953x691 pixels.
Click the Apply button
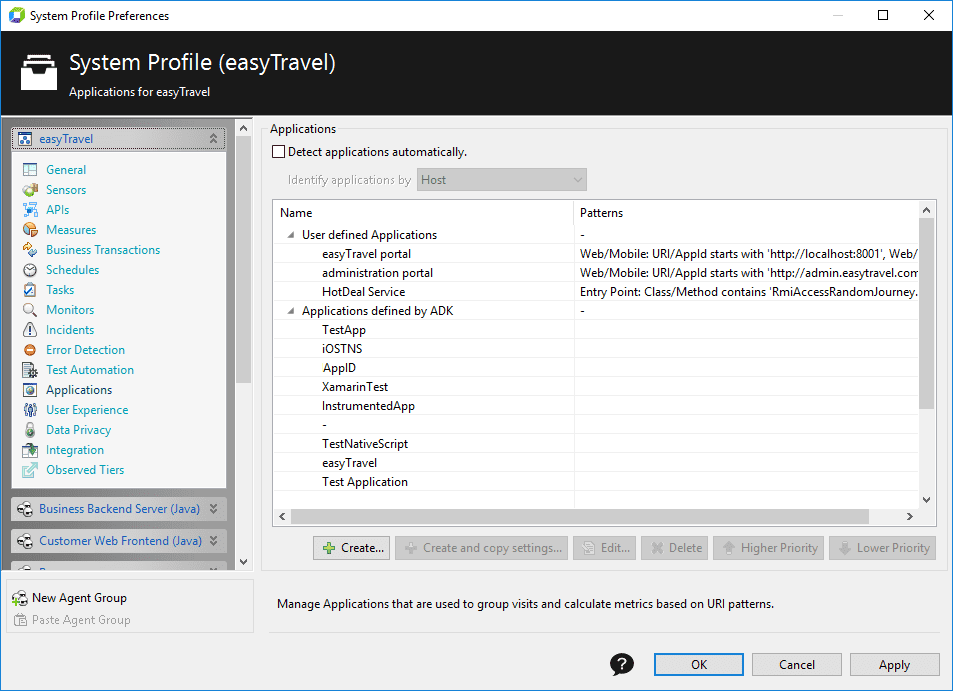click(895, 665)
